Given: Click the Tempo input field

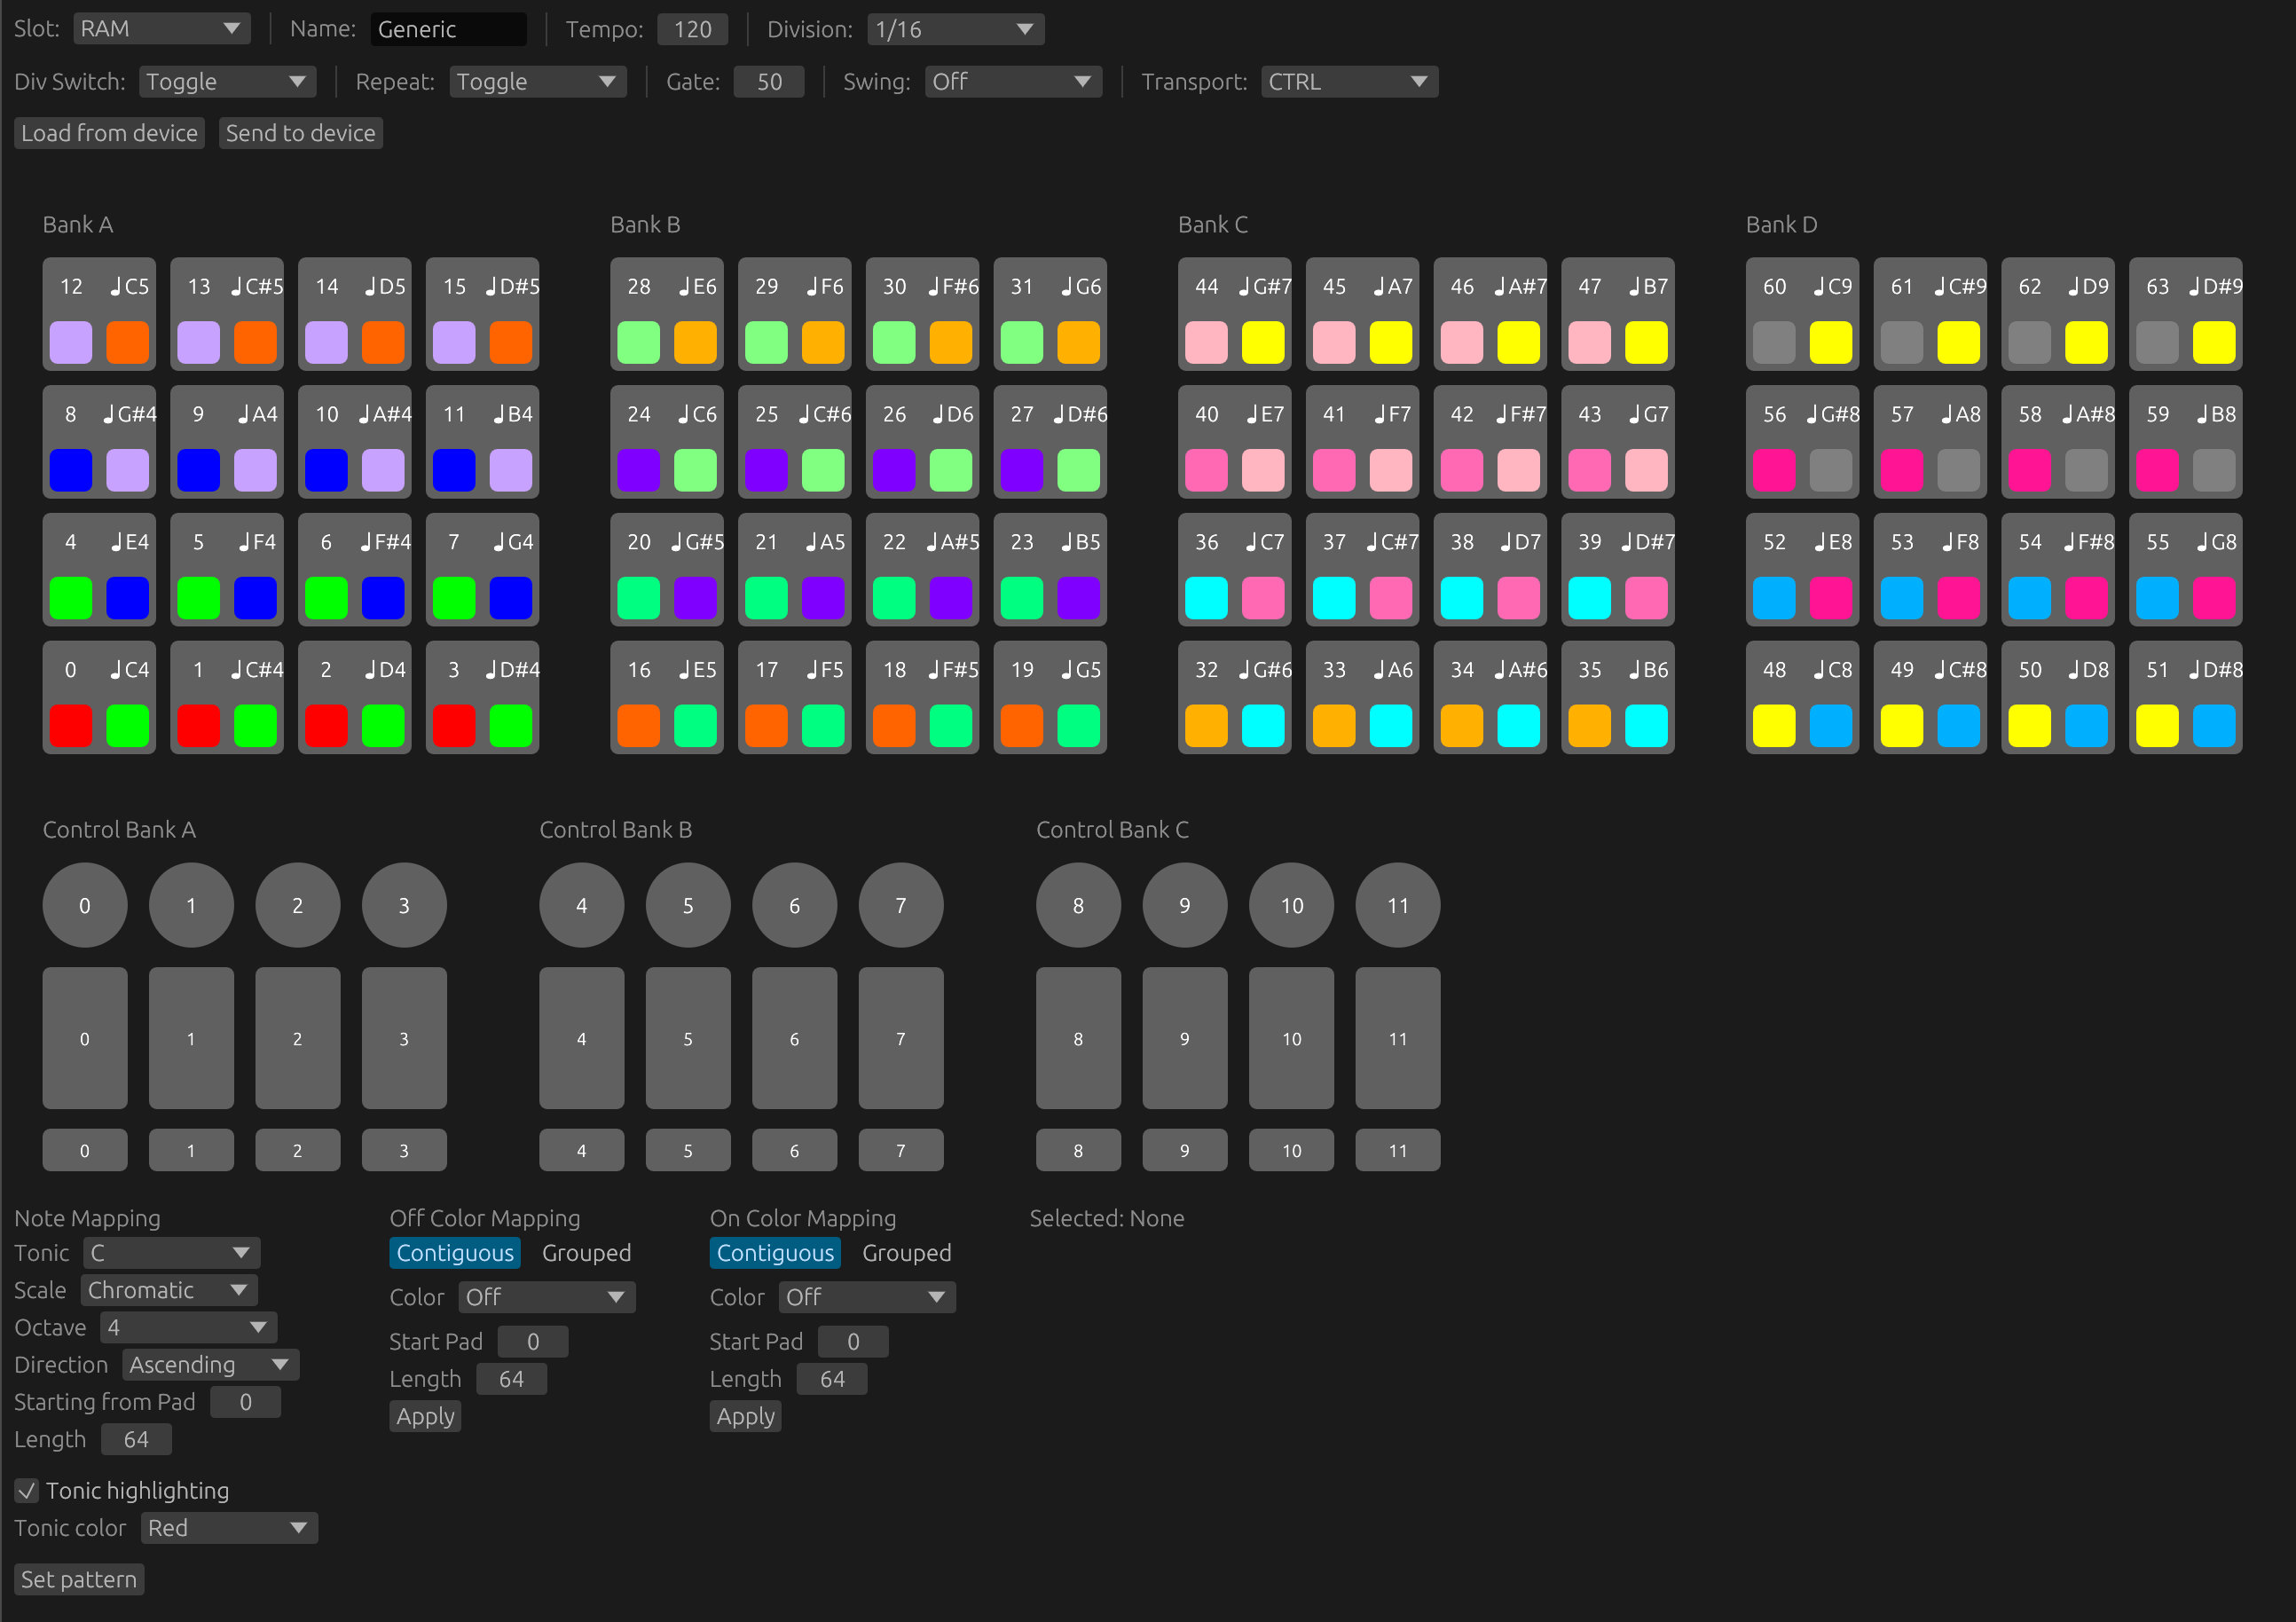Looking at the screenshot, I should click(691, 28).
